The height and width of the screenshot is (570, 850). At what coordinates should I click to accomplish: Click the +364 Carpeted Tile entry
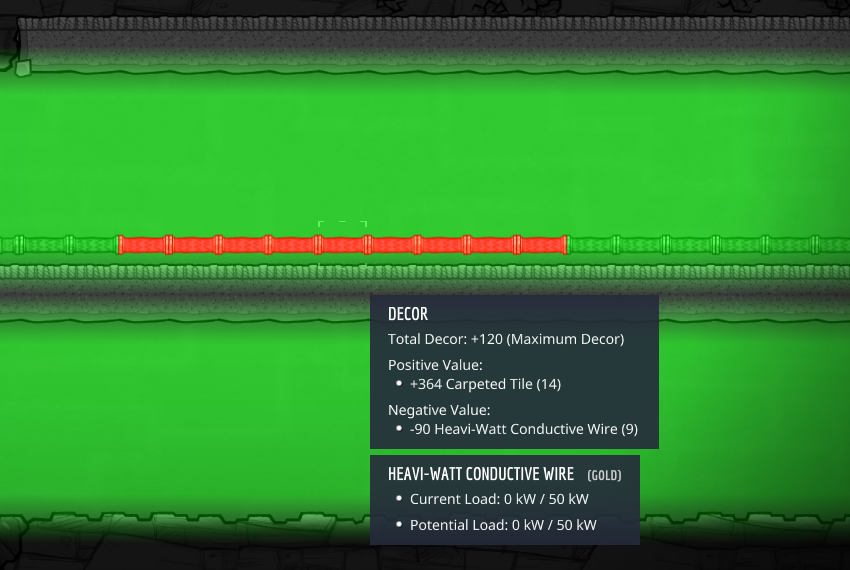[x=486, y=384]
